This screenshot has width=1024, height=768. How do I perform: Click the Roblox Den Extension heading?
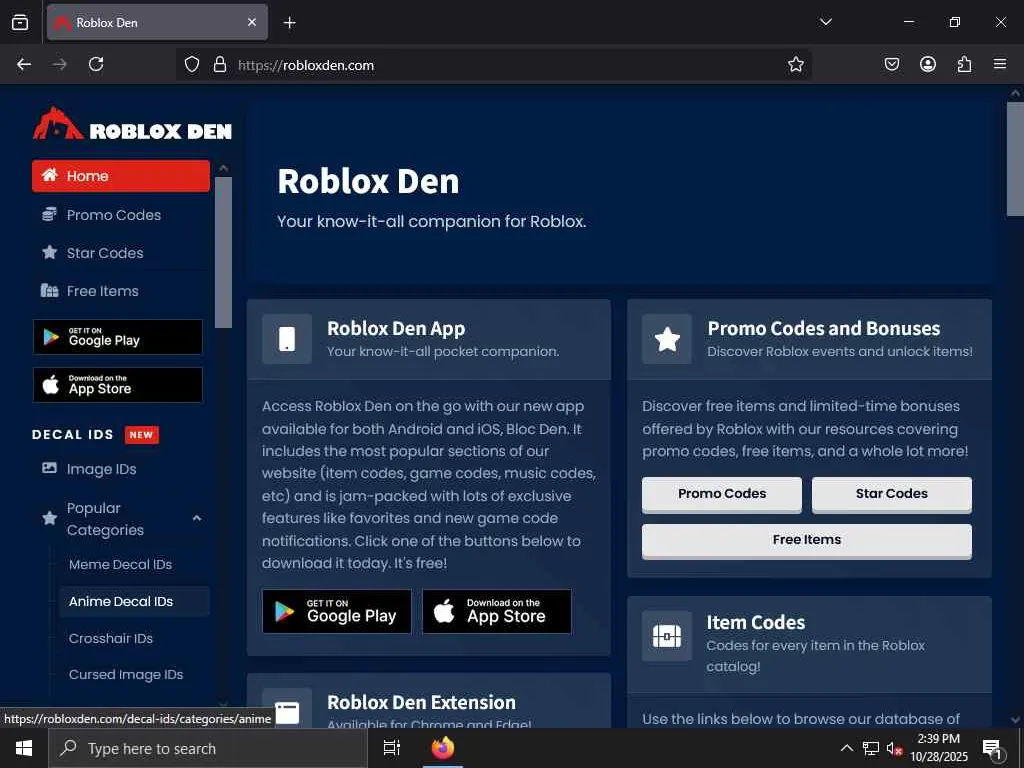click(x=421, y=703)
